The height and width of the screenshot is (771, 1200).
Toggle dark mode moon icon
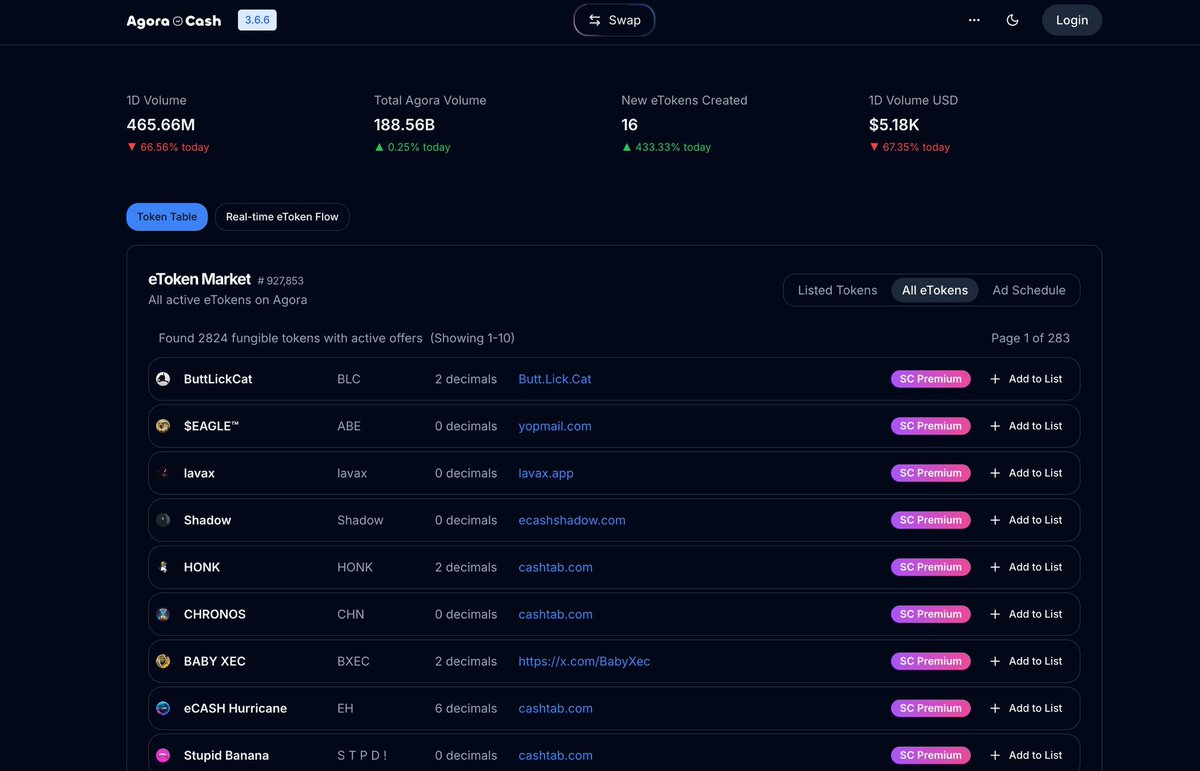[x=1013, y=20]
